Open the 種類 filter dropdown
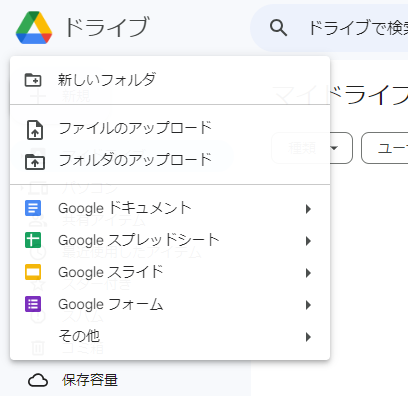Viewport: 408px width, 396px height. pyautogui.click(x=312, y=148)
